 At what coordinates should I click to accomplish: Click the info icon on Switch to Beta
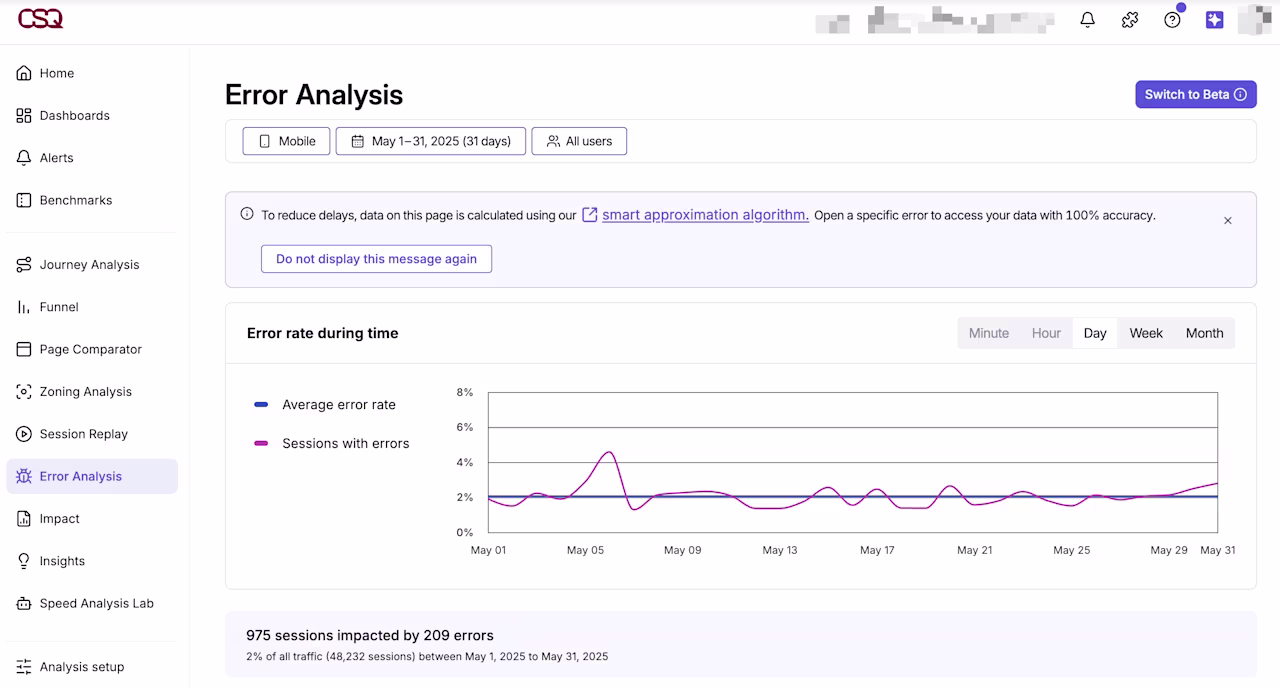tap(1241, 94)
